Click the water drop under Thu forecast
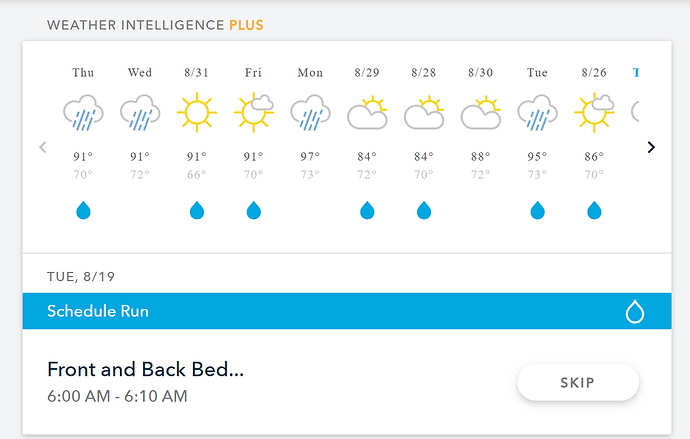Viewport: 690px width, 439px height. tap(83, 210)
